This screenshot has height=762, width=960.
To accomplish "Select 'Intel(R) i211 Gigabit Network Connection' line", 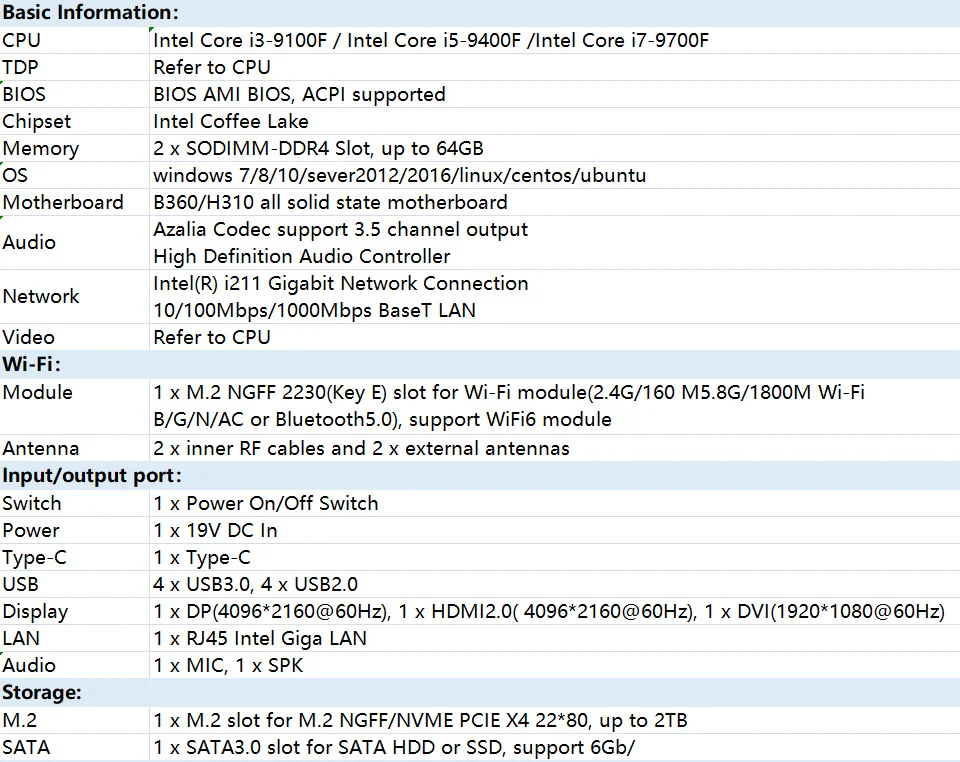I will (341, 283).
